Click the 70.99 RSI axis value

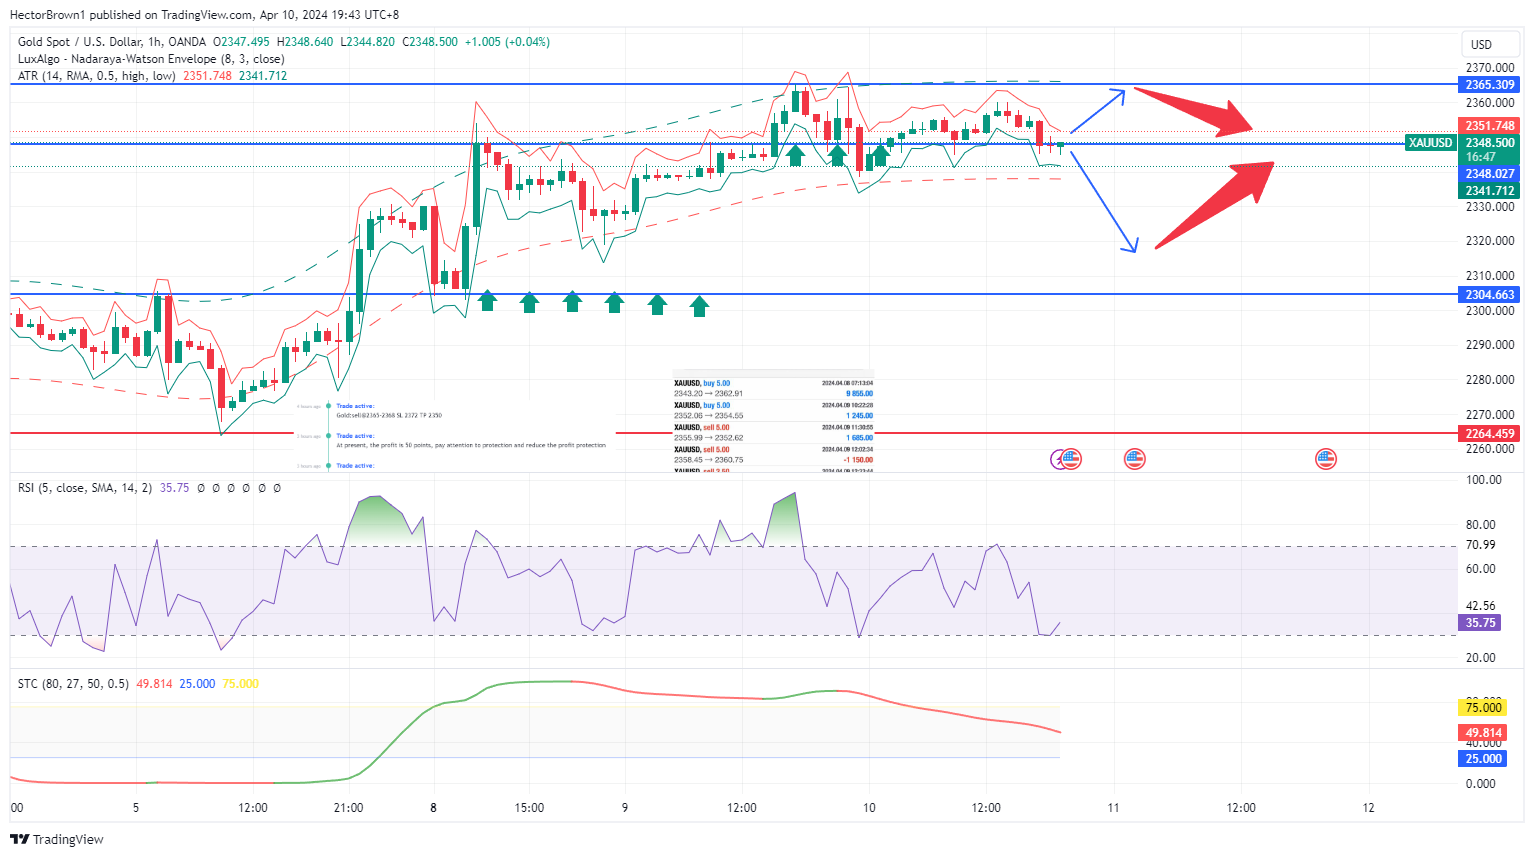(1480, 545)
